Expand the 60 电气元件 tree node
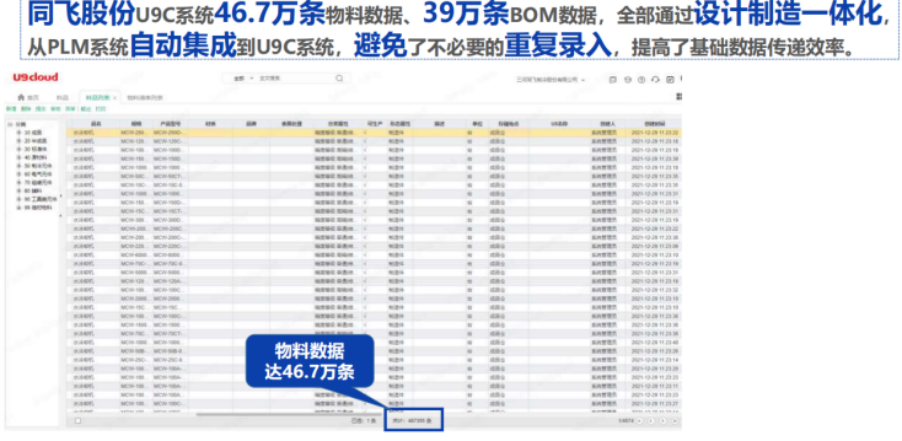This screenshot has height=441, width=902. (x=19, y=174)
